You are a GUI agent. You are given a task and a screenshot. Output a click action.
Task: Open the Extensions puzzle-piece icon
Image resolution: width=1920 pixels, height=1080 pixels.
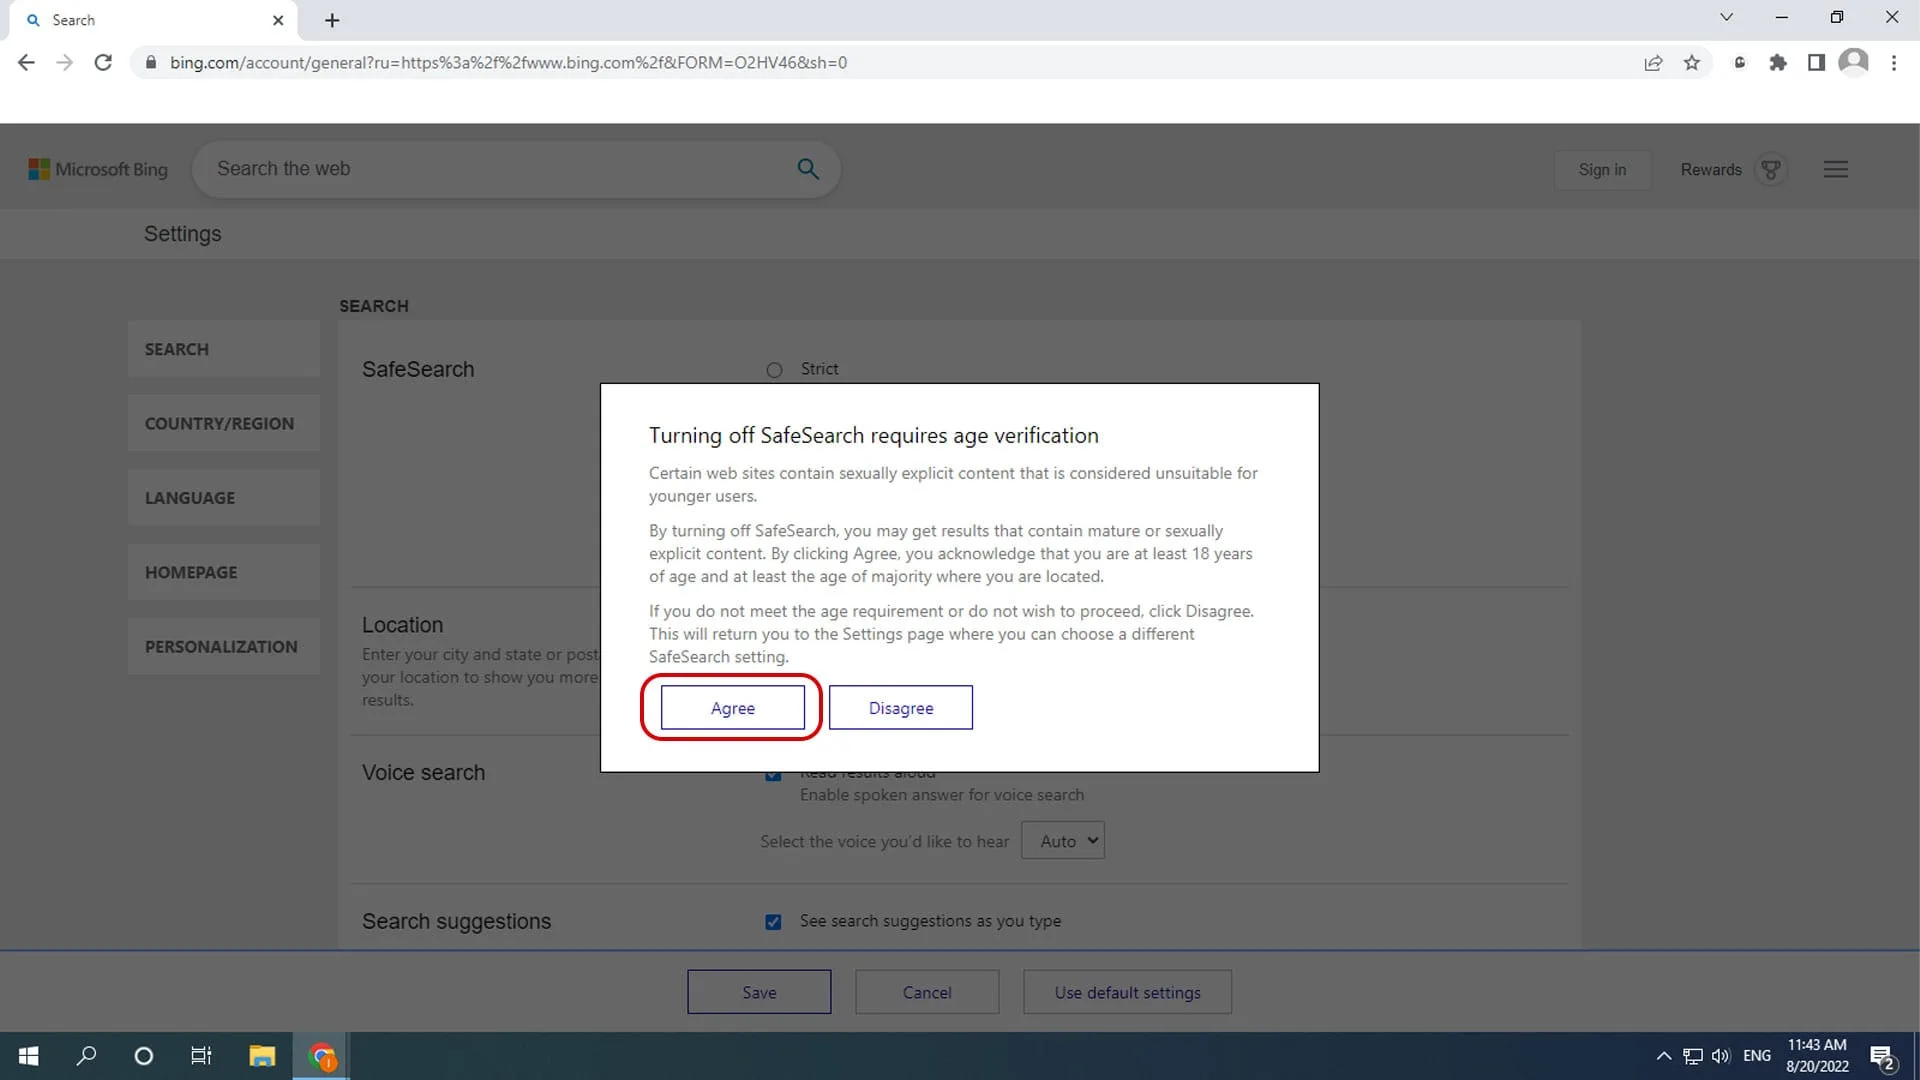coord(1778,62)
